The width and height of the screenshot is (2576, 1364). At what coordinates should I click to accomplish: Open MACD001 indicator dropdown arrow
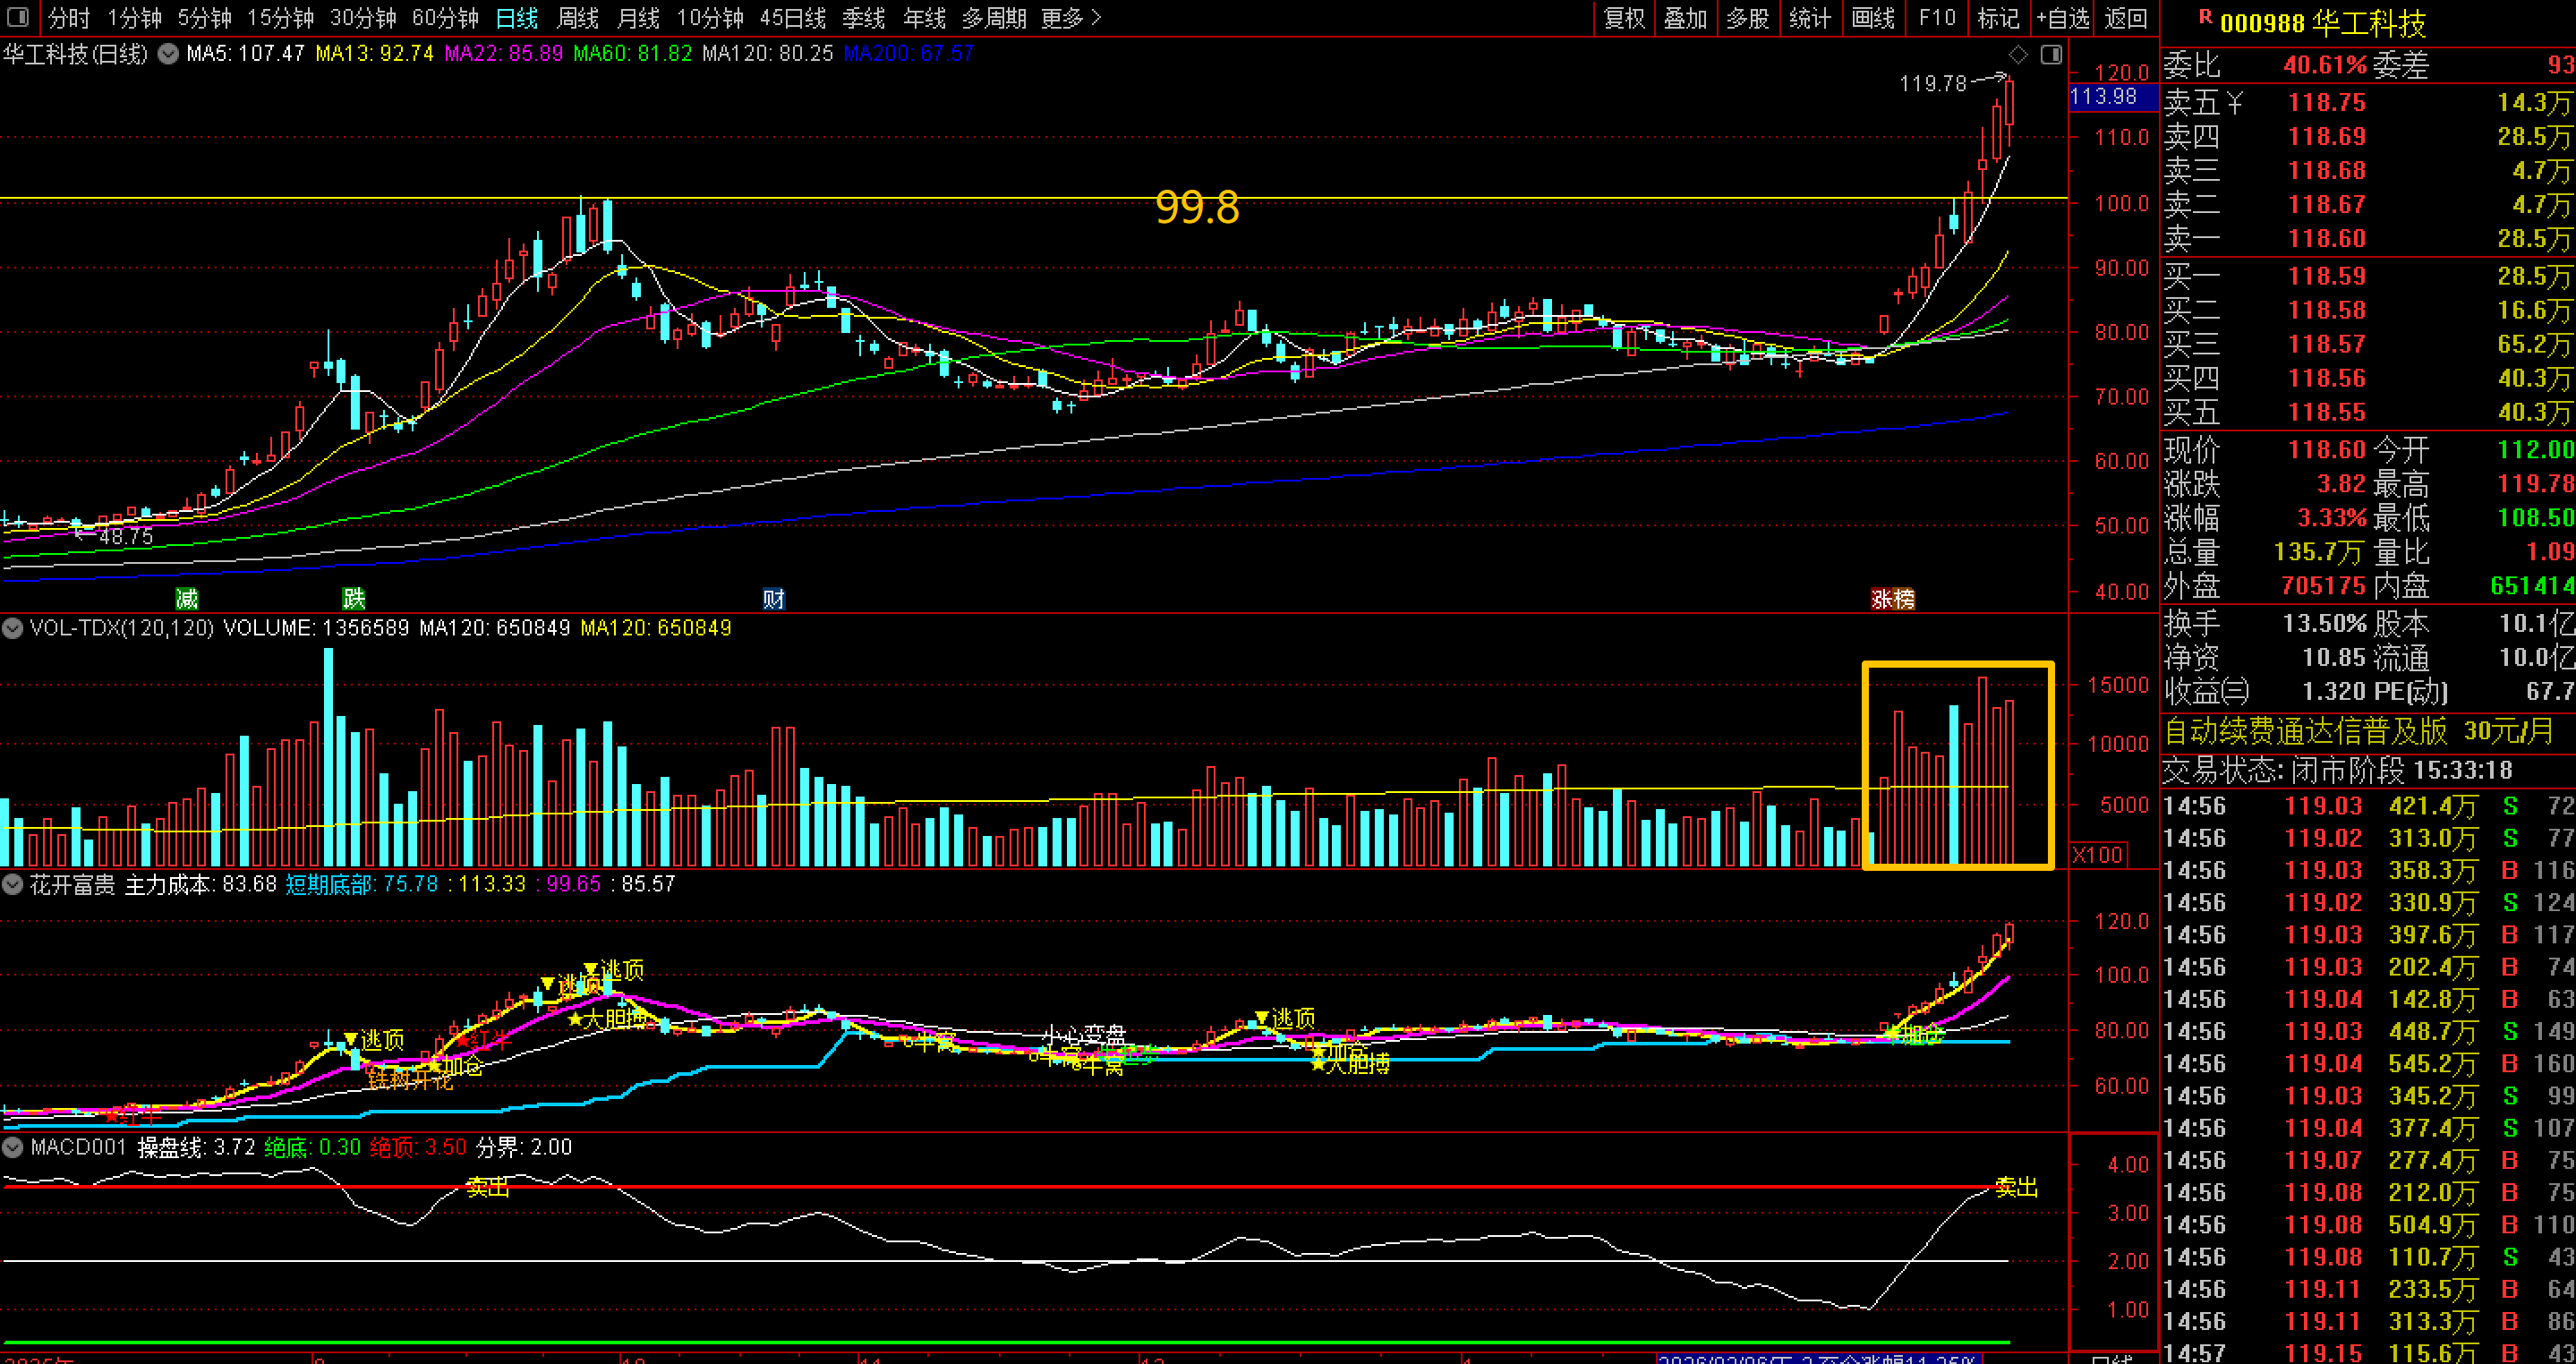click(13, 1147)
